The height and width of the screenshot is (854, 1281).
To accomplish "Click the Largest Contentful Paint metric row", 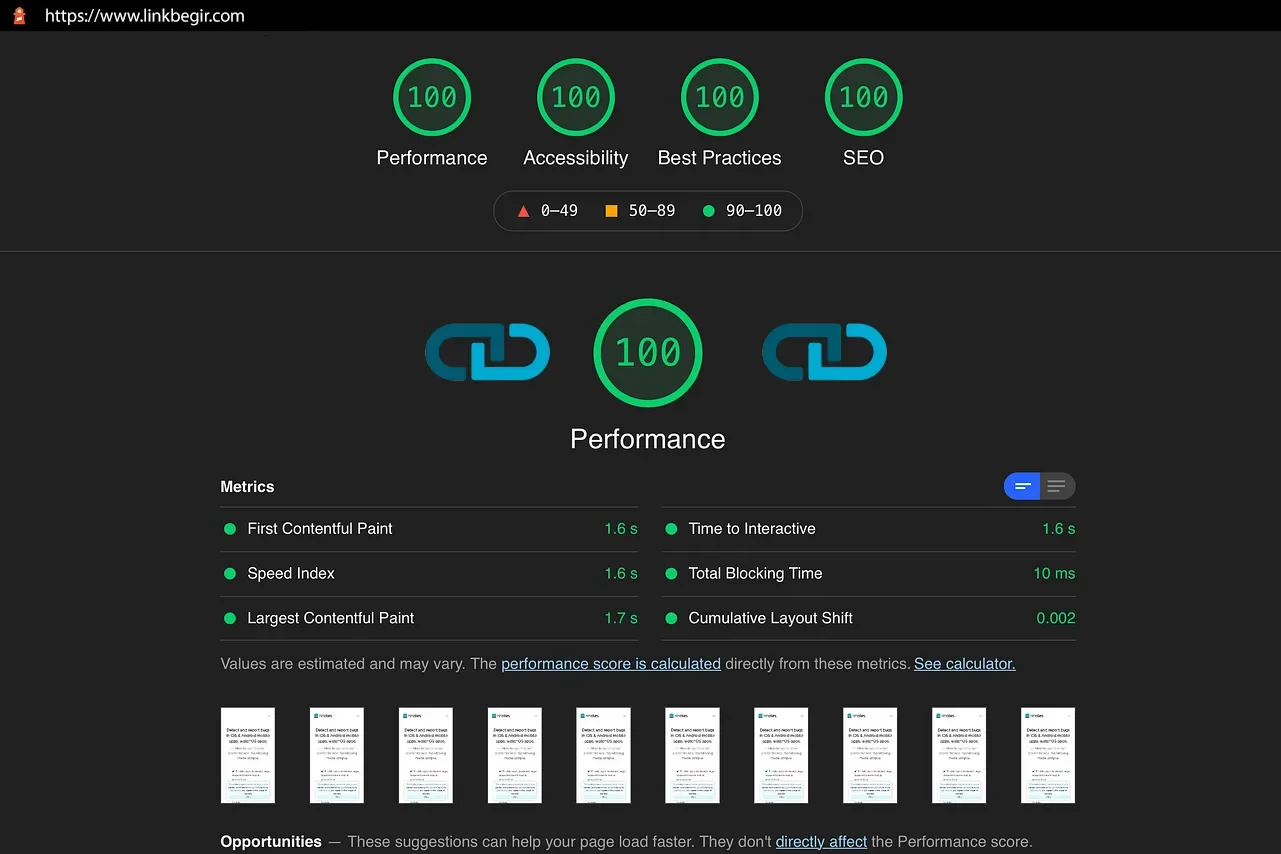I will click(x=330, y=618).
